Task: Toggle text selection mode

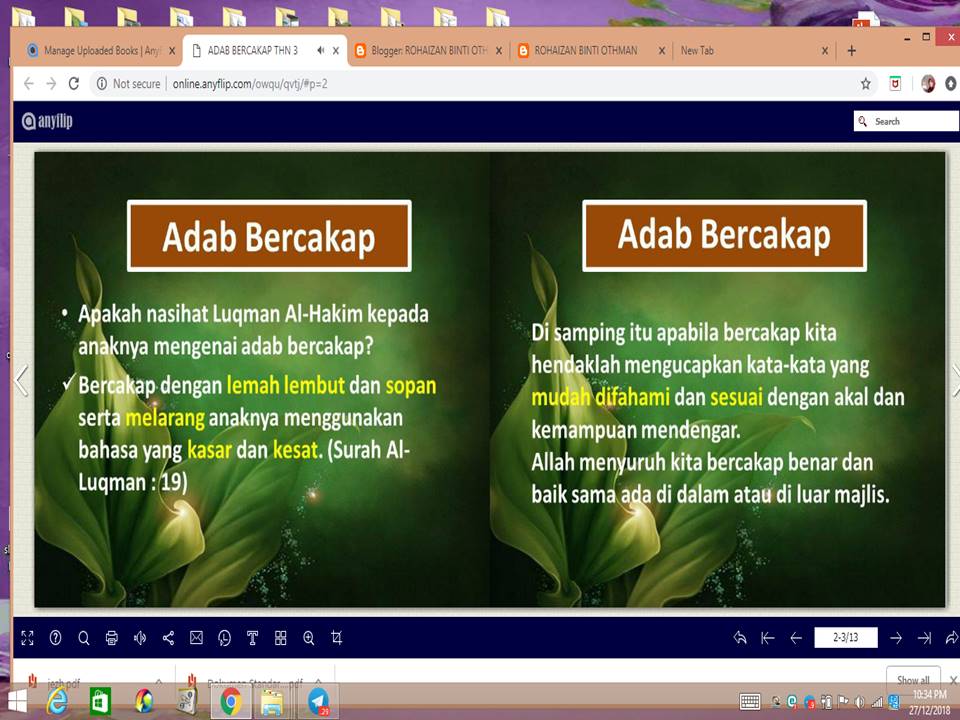Action: click(x=252, y=637)
